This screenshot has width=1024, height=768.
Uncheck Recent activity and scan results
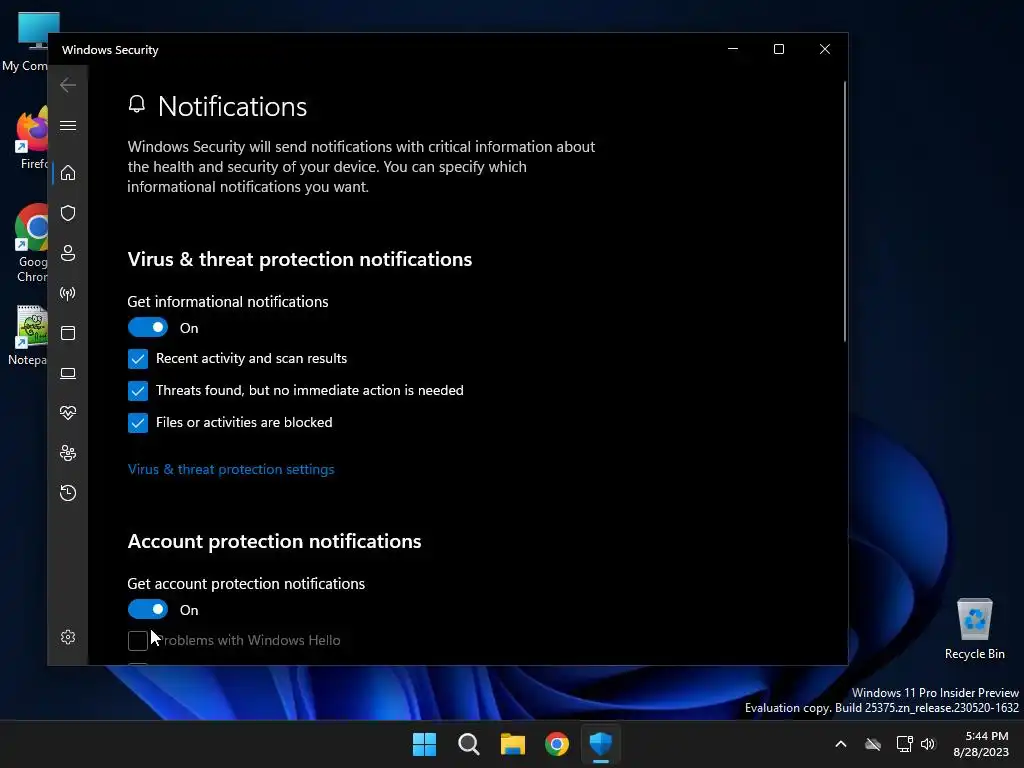click(138, 359)
